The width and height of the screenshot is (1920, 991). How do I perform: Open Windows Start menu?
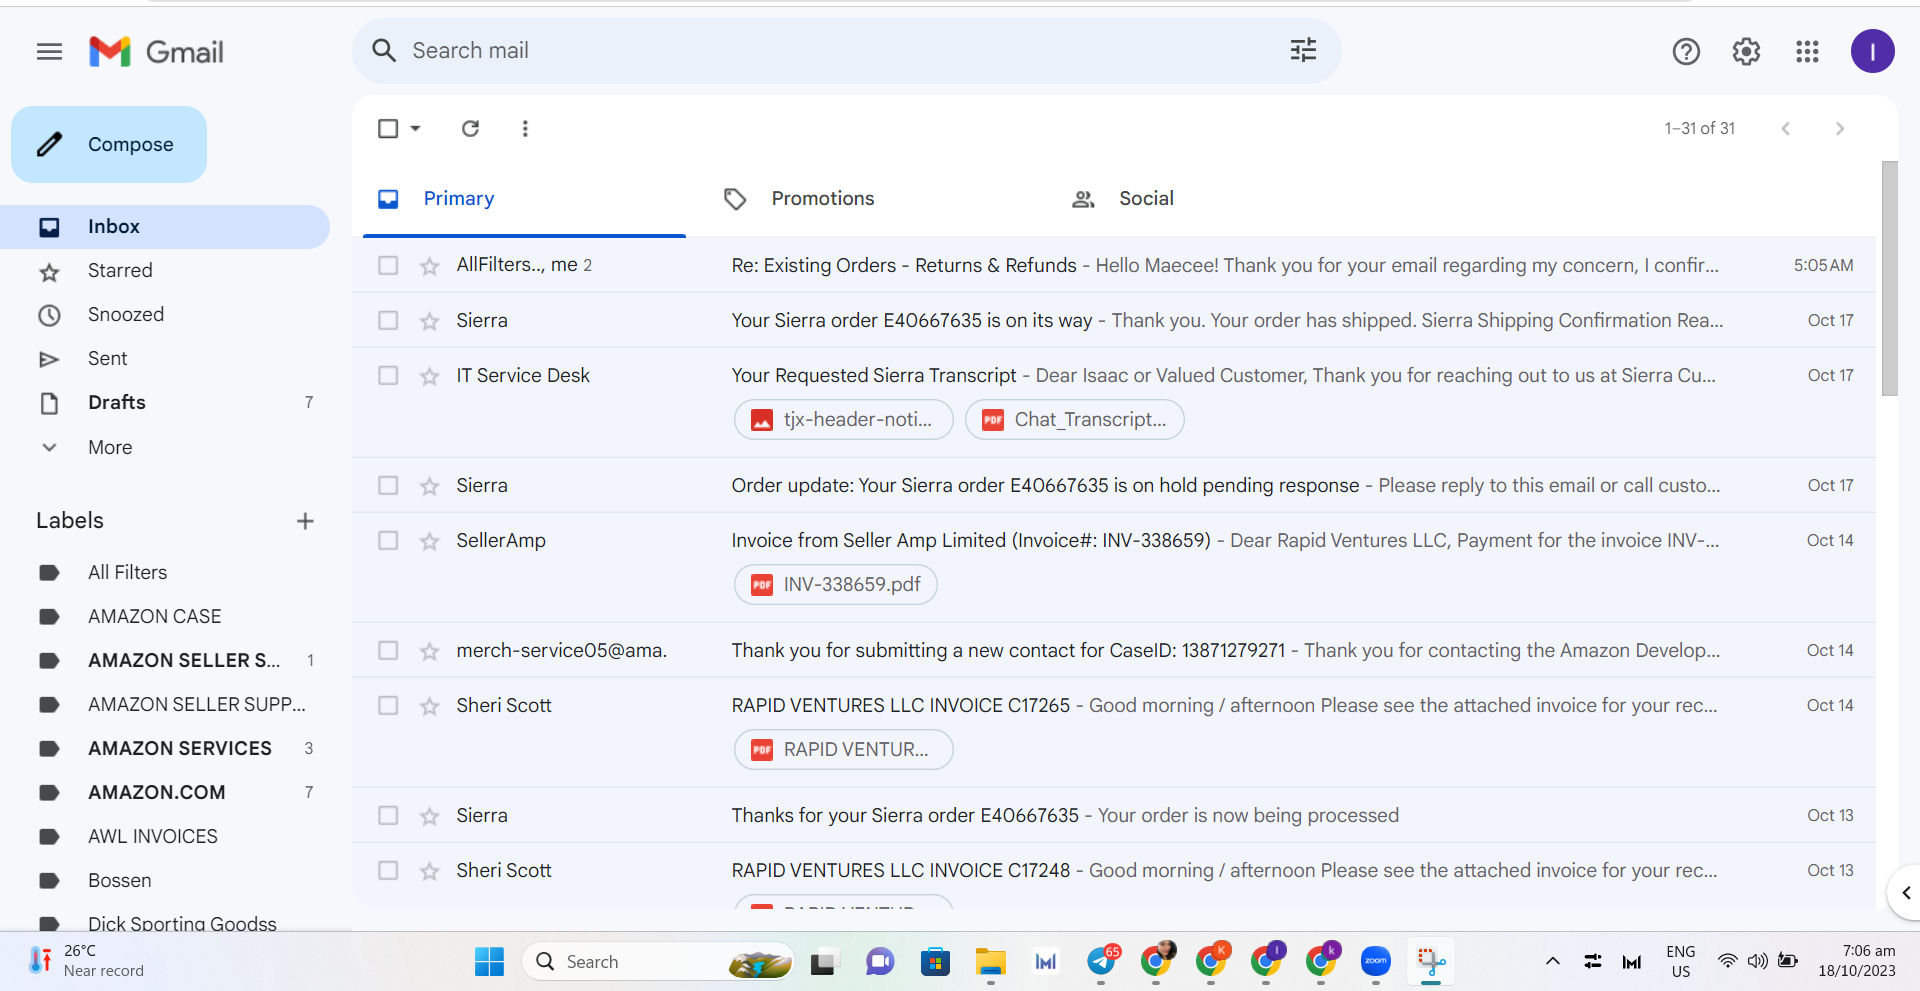(489, 961)
